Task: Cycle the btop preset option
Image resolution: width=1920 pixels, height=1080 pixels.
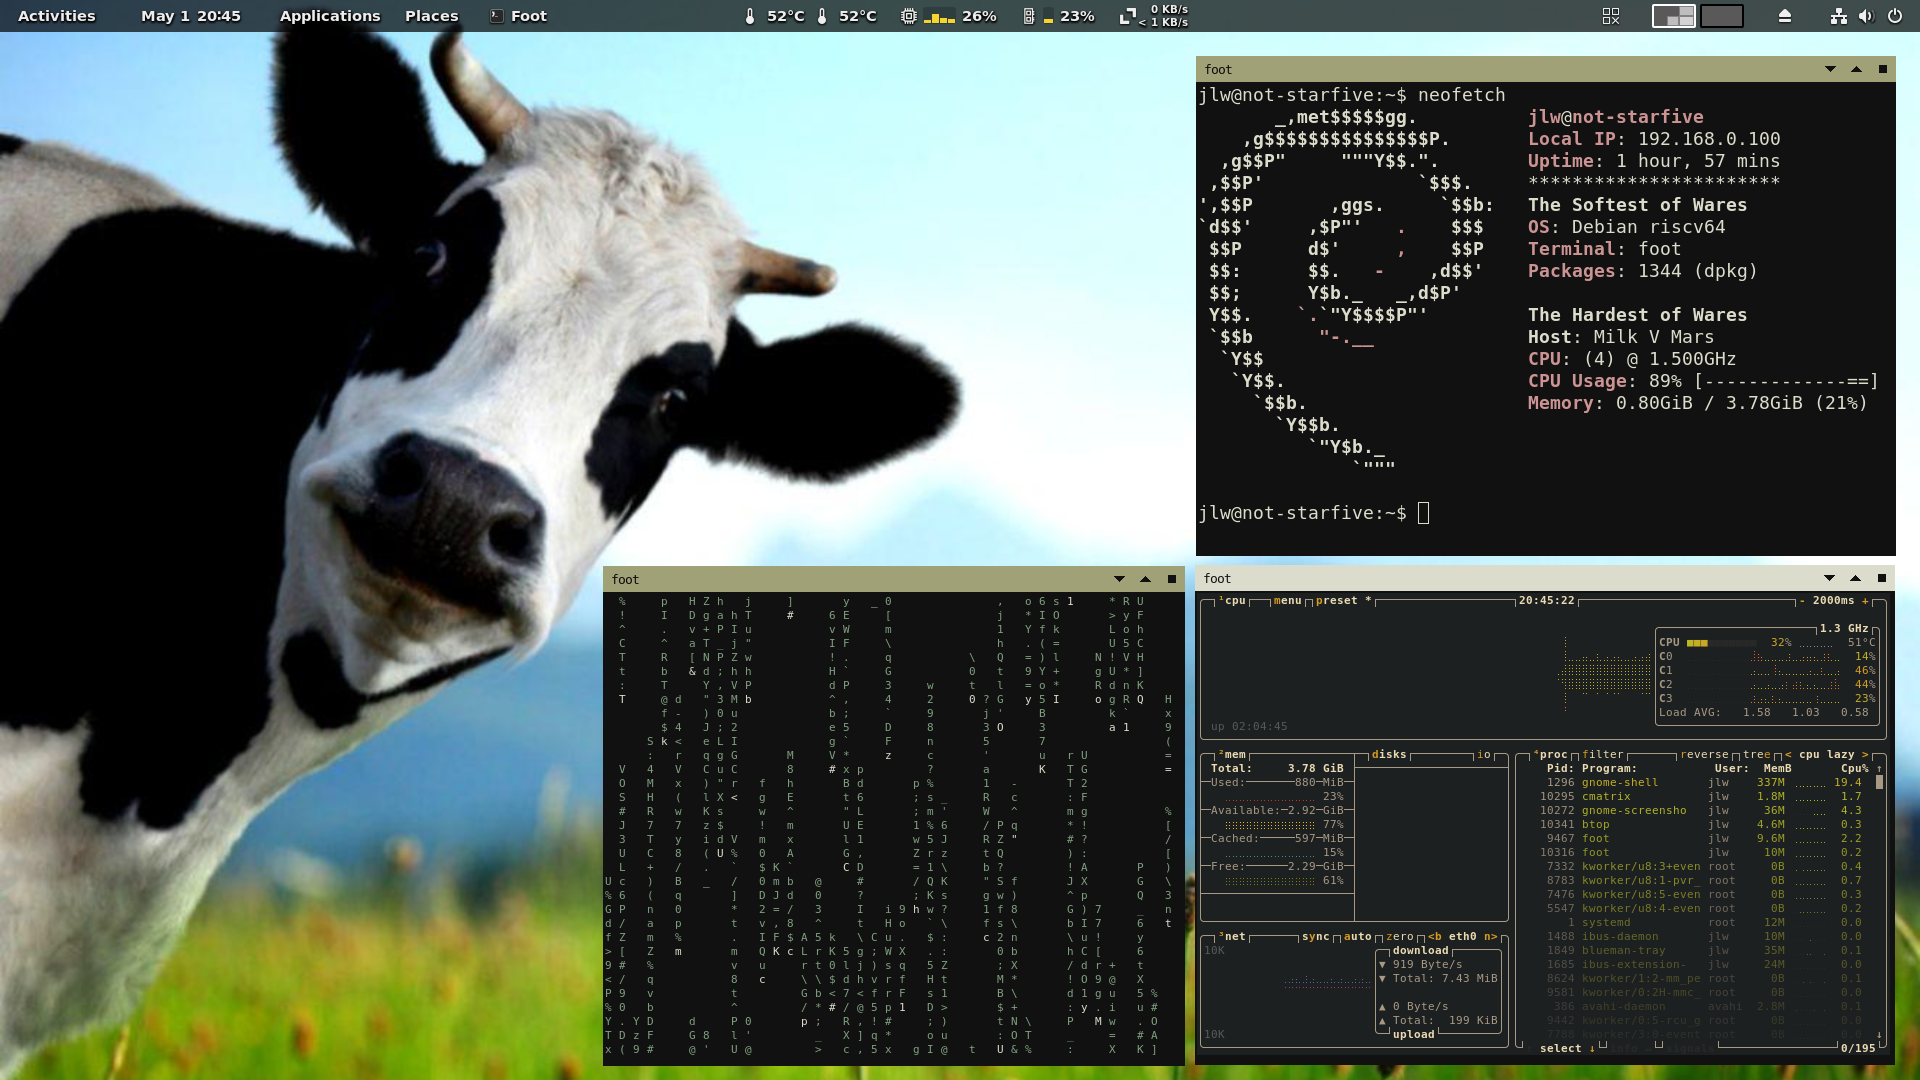Action: coord(1343,601)
